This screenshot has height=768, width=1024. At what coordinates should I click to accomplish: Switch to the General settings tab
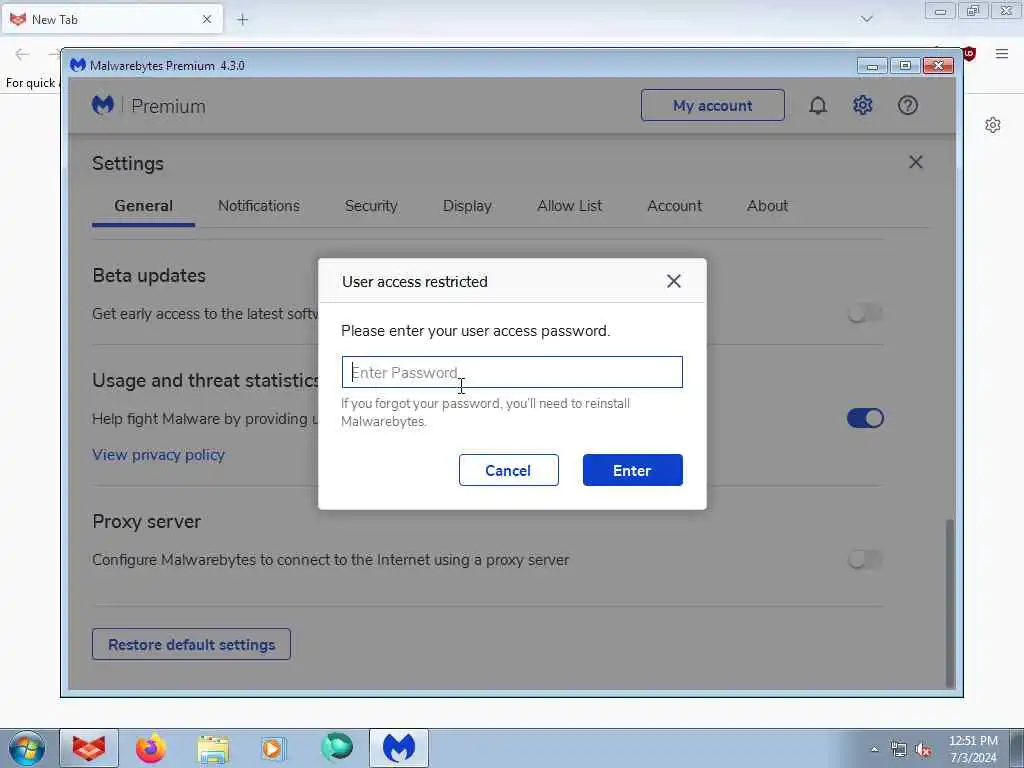click(x=143, y=206)
